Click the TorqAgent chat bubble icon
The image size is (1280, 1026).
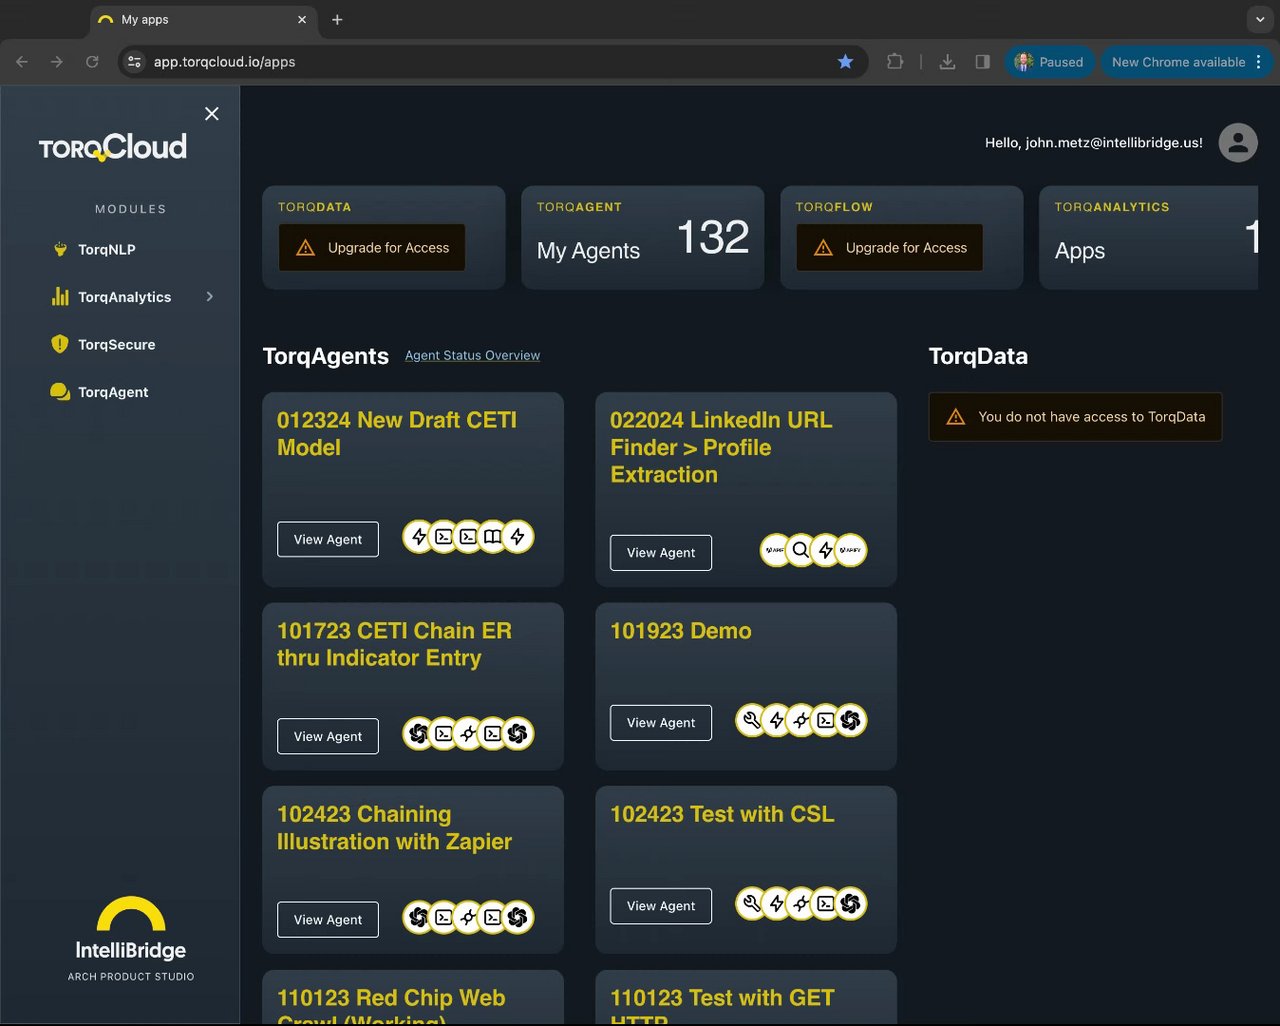(60, 392)
